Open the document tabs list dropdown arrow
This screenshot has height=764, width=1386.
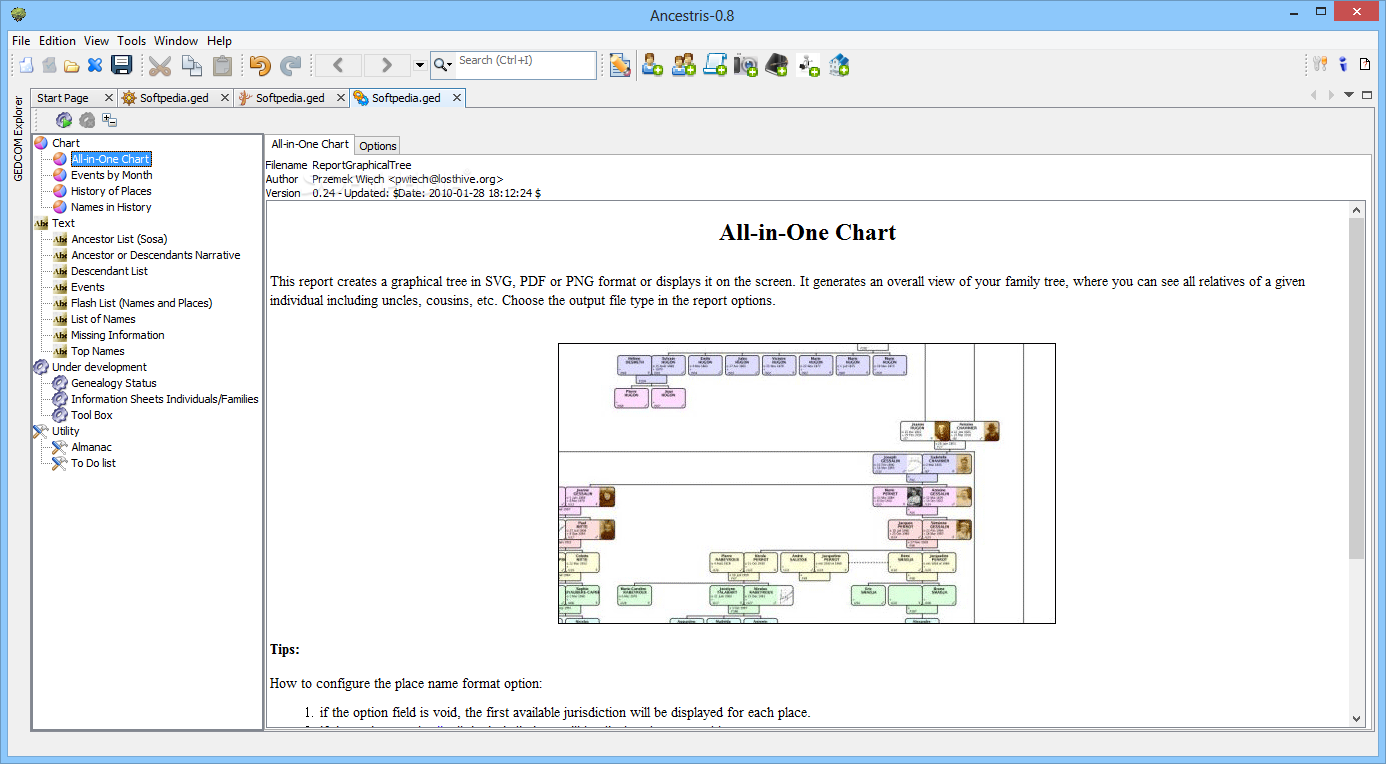click(x=1349, y=95)
